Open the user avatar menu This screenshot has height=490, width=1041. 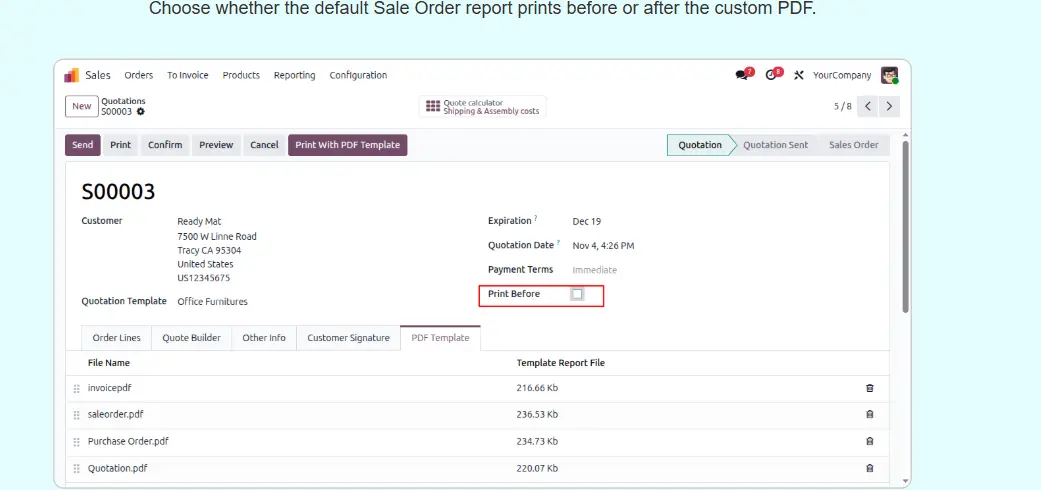889,75
